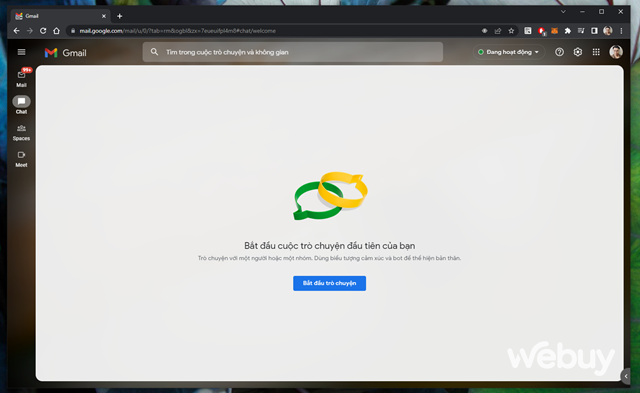
Task: Click the red extension icon with badge
Action: click(542, 31)
